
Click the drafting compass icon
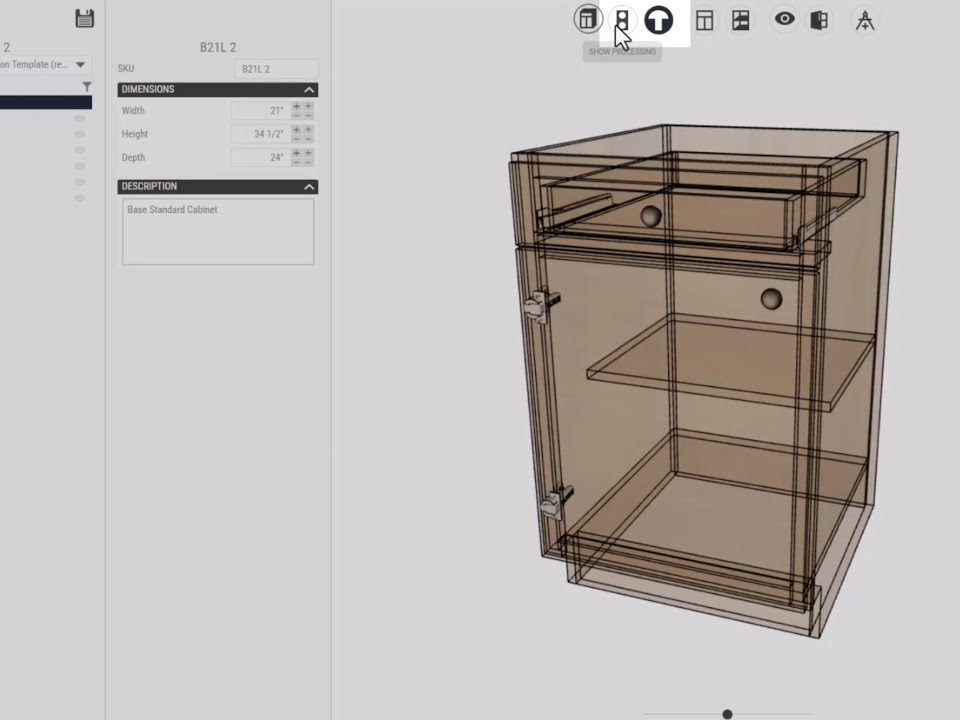pyautogui.click(x=865, y=20)
